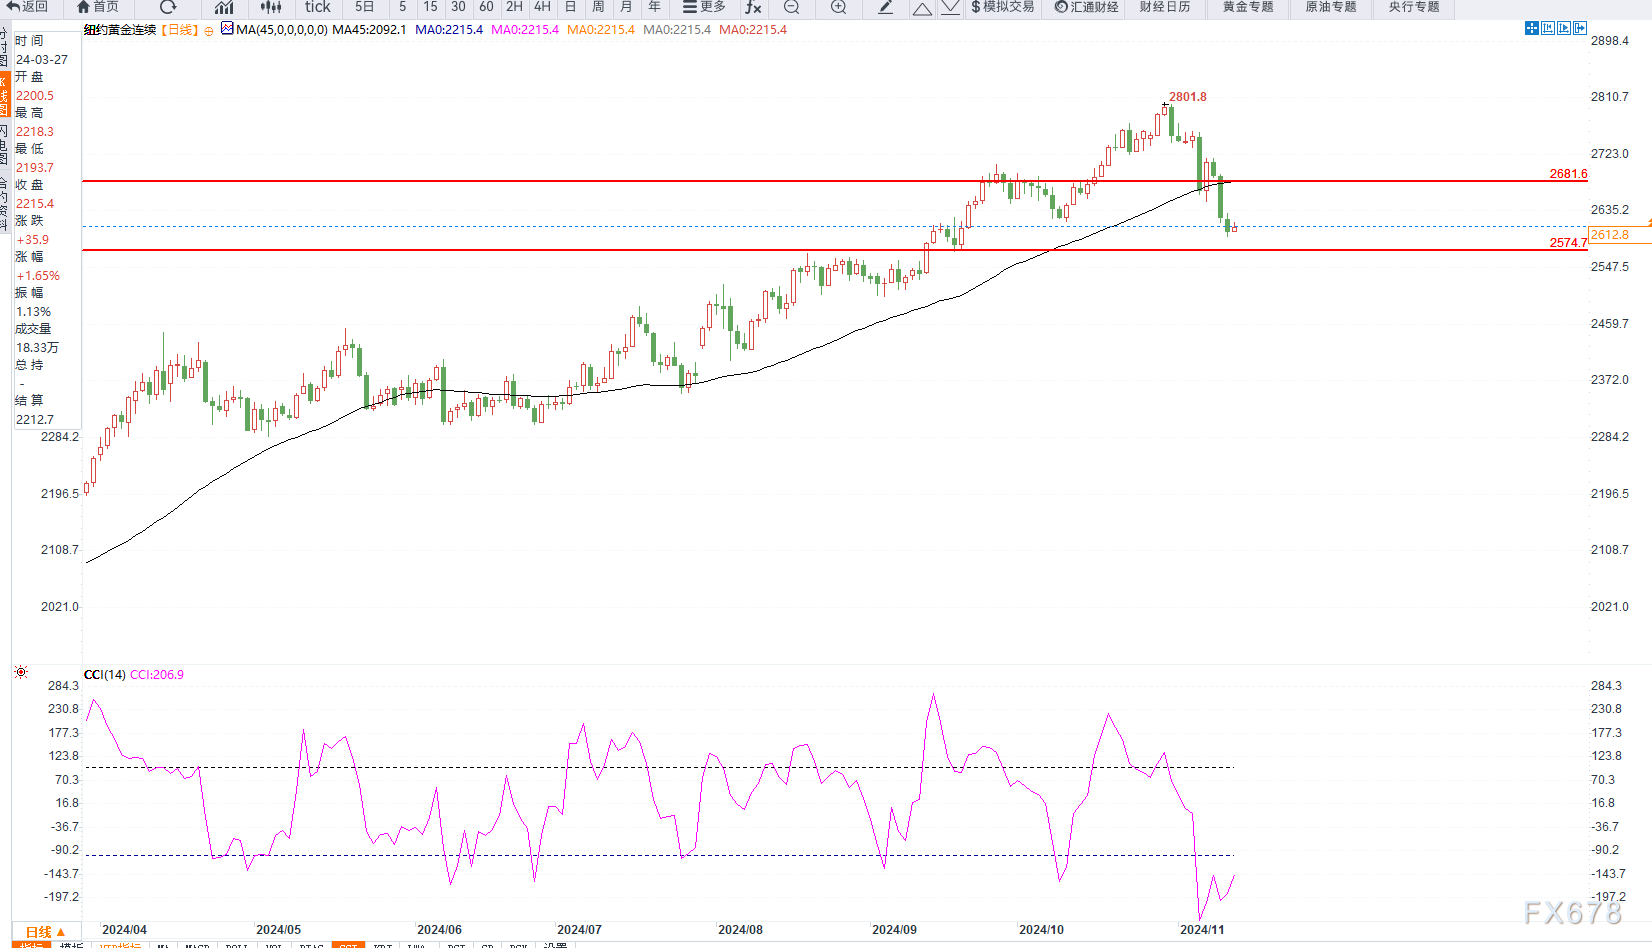
Task: Click the 返回 back button
Action: click(28, 7)
